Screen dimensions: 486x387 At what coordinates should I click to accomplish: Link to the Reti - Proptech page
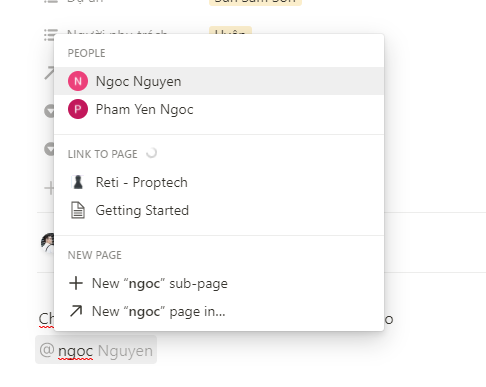click(219, 182)
